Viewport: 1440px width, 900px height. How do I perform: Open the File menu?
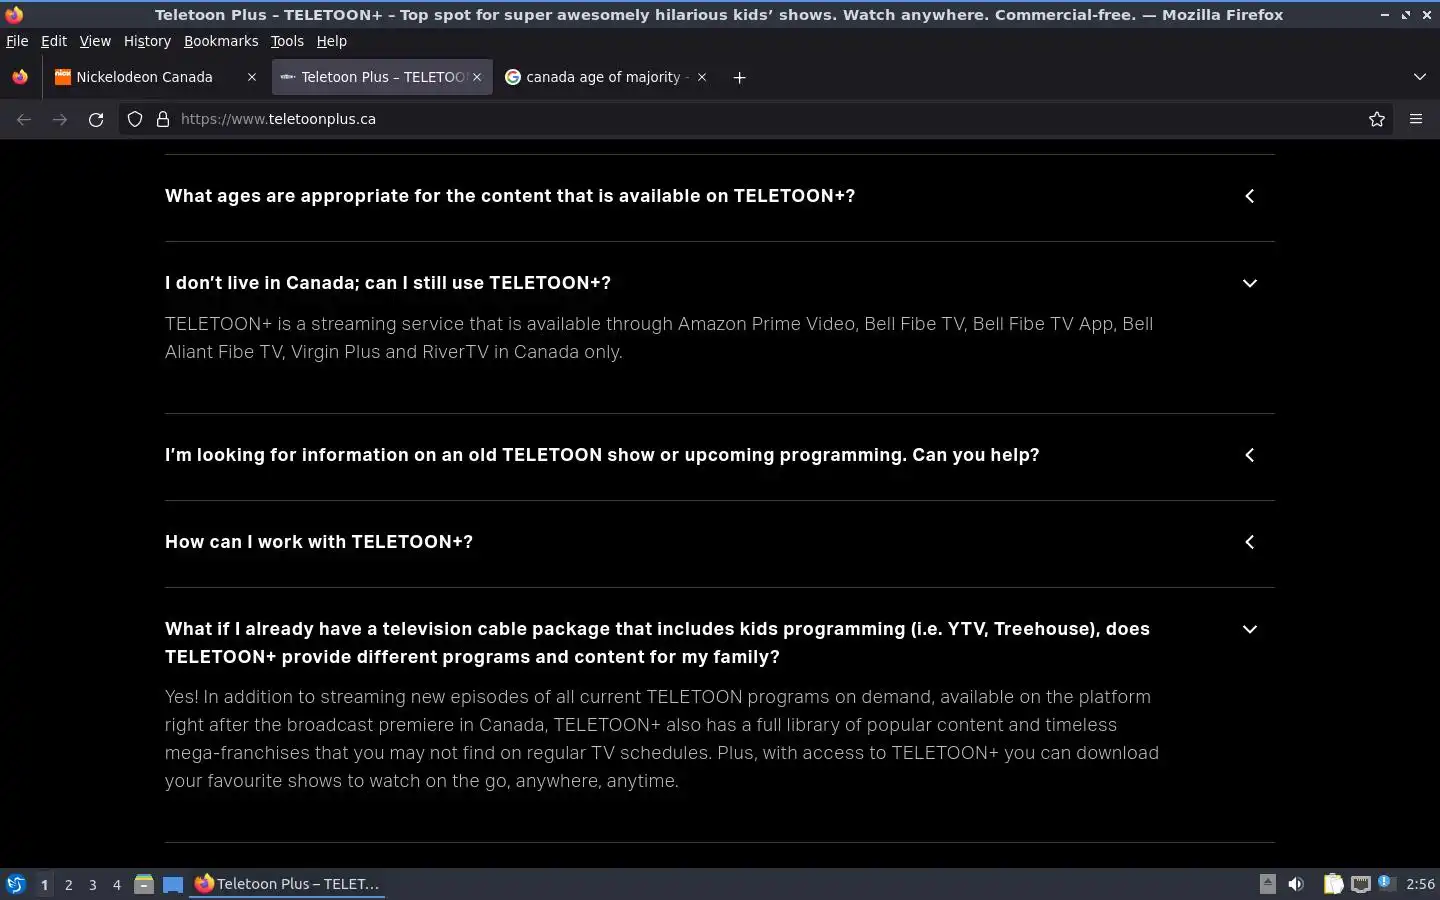(x=17, y=41)
